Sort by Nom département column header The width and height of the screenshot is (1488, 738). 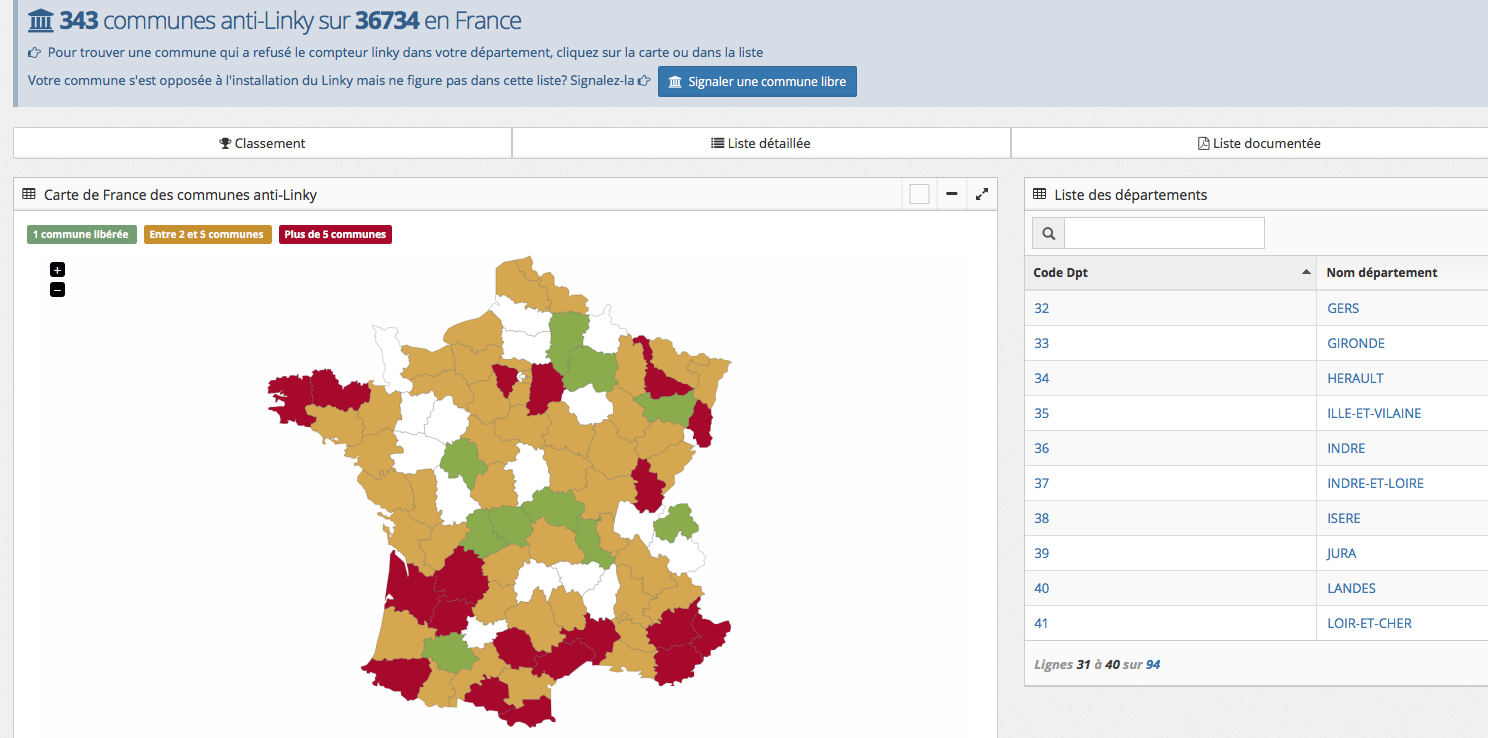pyautogui.click(x=1382, y=272)
